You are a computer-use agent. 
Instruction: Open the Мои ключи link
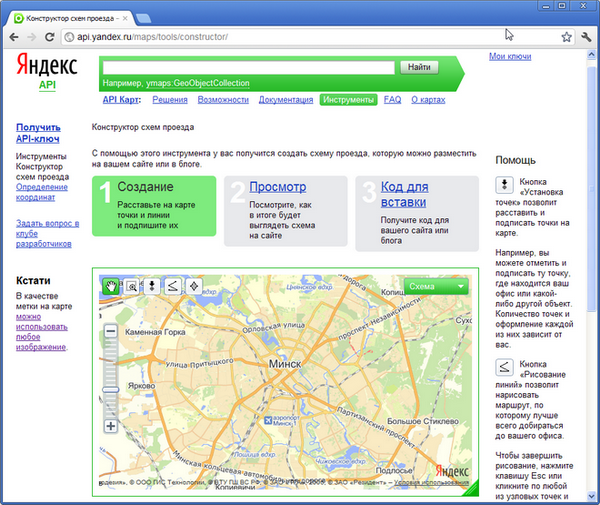coord(510,57)
